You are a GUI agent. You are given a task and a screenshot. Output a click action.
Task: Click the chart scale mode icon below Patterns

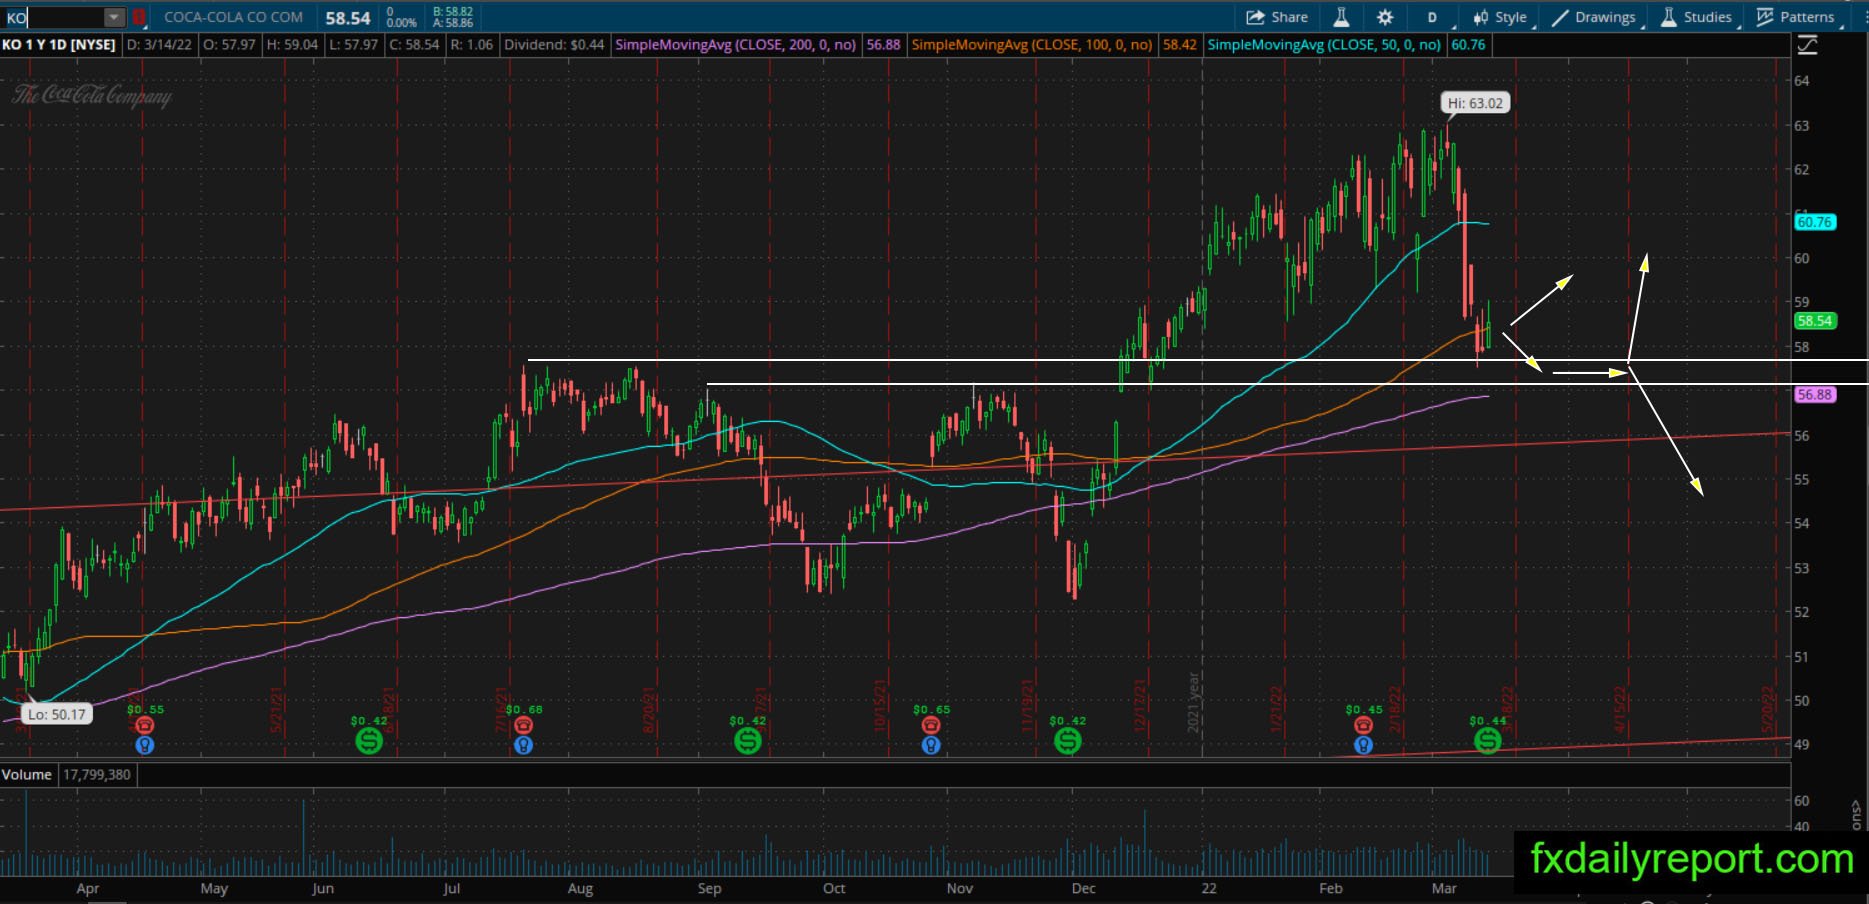click(1807, 45)
